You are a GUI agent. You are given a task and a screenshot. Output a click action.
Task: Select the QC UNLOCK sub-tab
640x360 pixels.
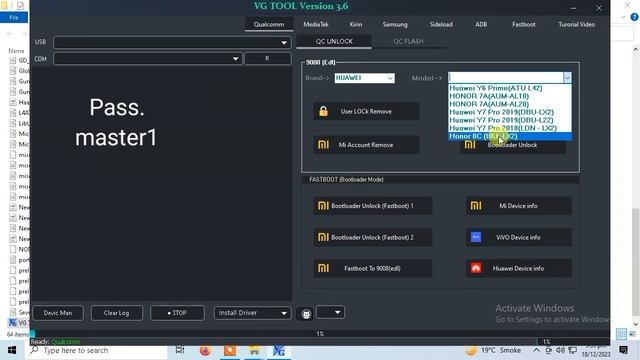pyautogui.click(x=334, y=42)
